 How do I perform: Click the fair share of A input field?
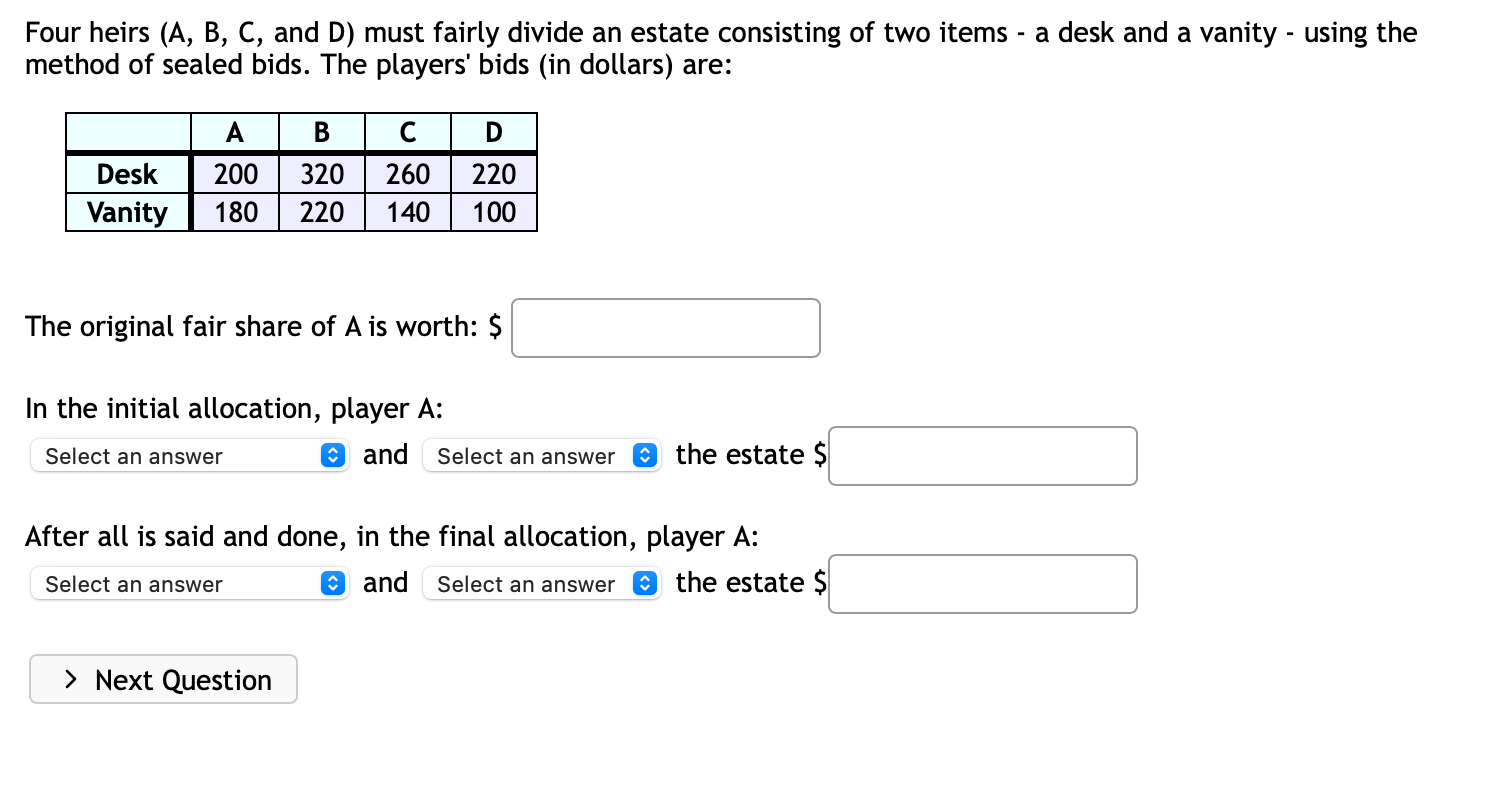[x=665, y=327]
